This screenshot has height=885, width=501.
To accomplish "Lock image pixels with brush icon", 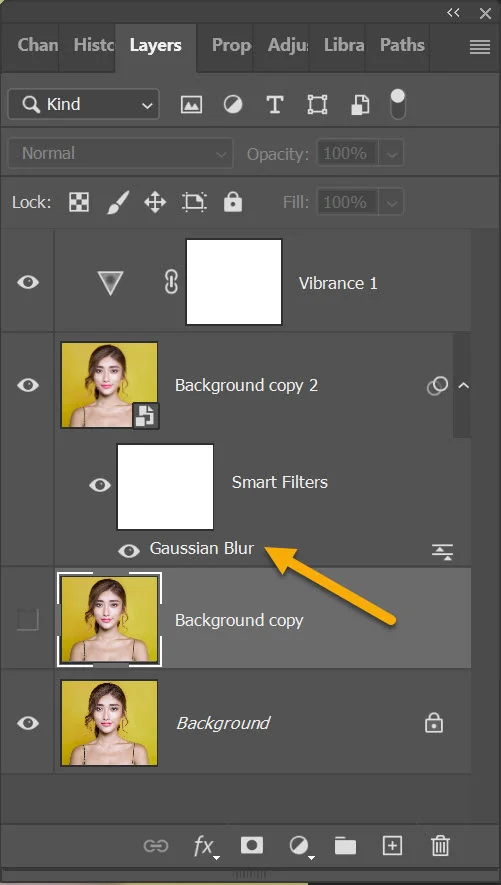I will (x=118, y=201).
